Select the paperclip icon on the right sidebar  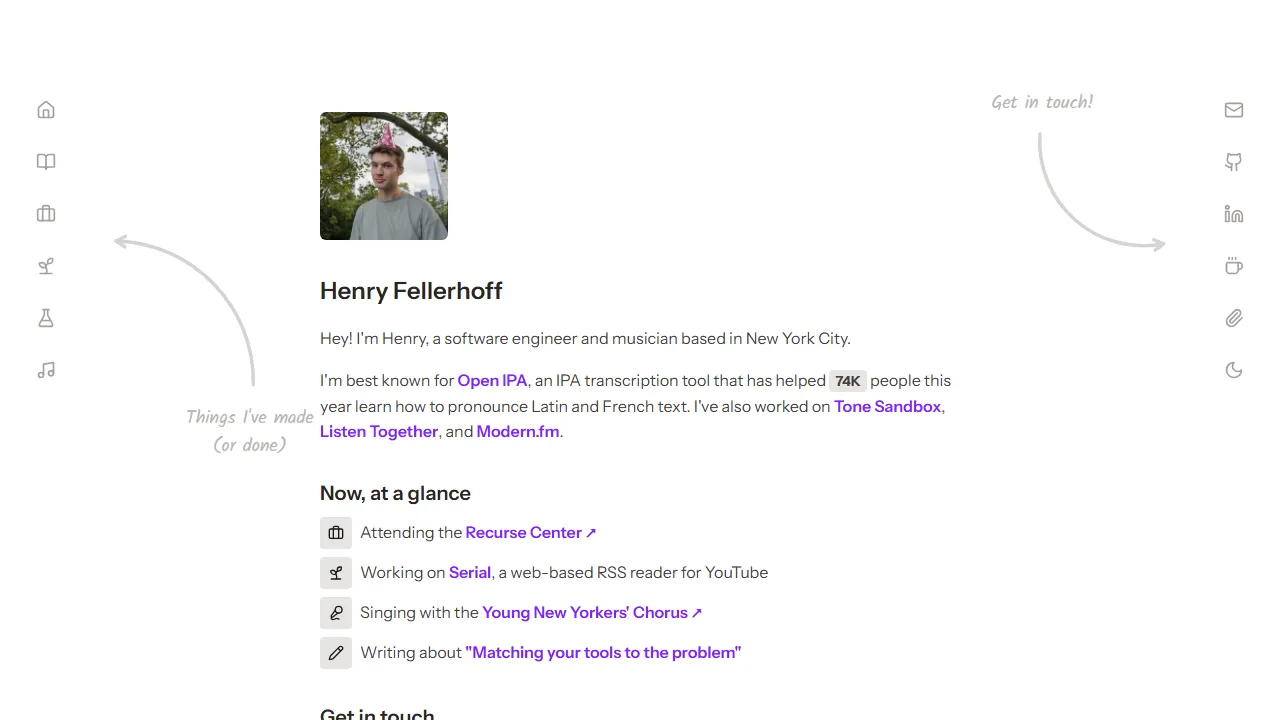(1233, 318)
